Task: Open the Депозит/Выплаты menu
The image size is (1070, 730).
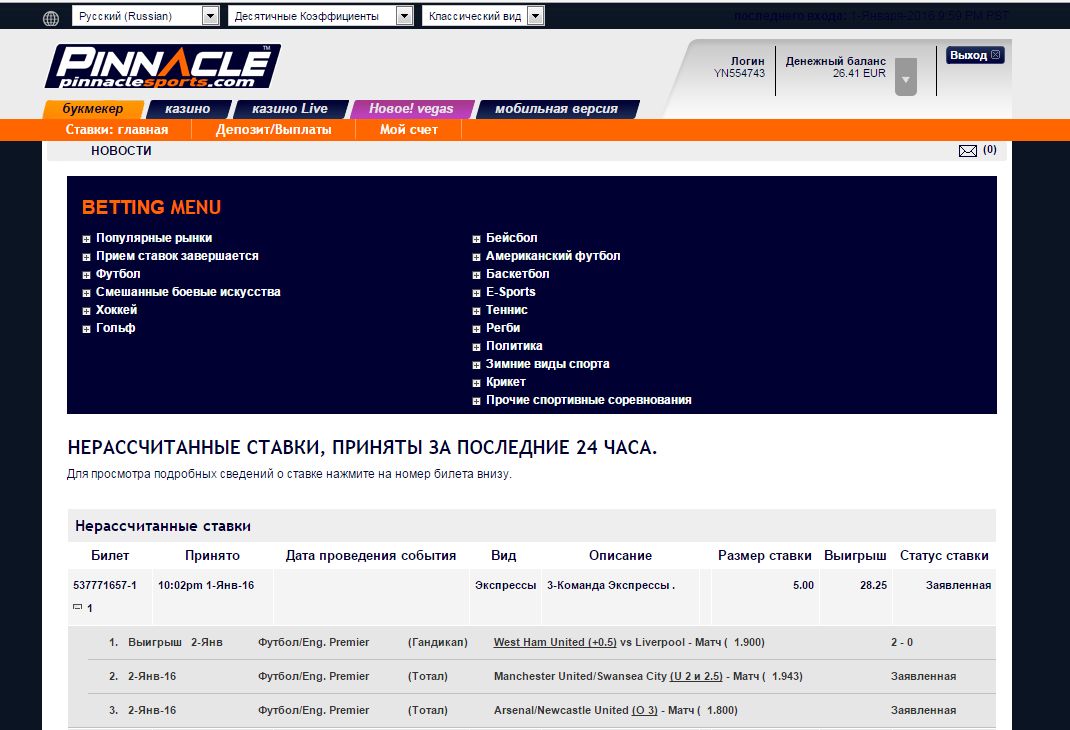Action: (x=274, y=130)
